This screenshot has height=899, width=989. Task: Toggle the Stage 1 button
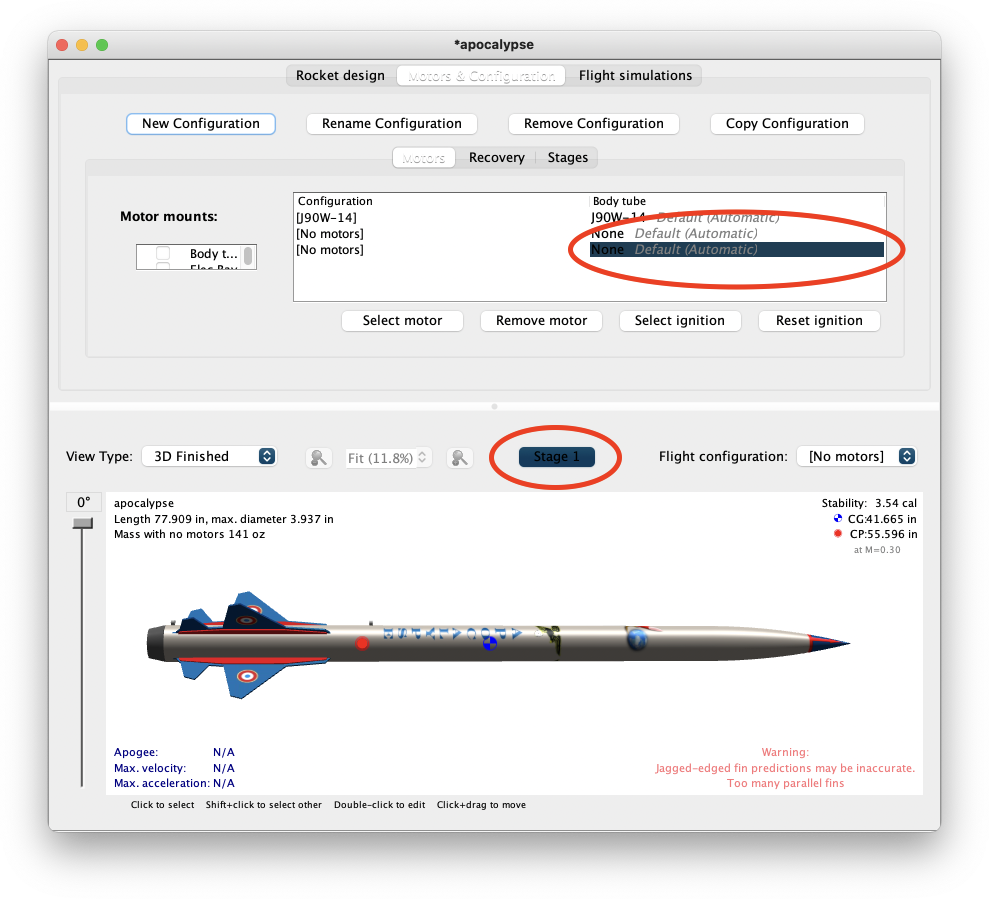tap(556, 456)
